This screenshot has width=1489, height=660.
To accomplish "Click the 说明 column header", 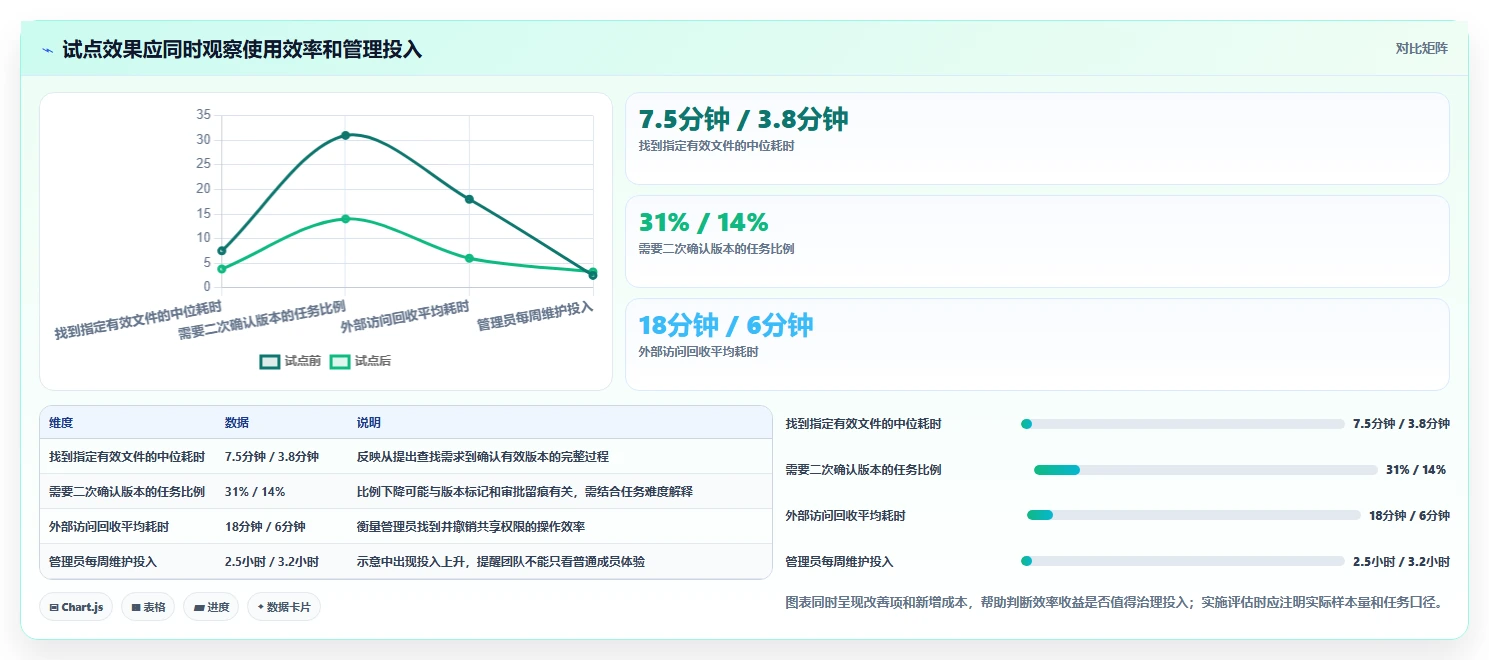I will point(369,423).
